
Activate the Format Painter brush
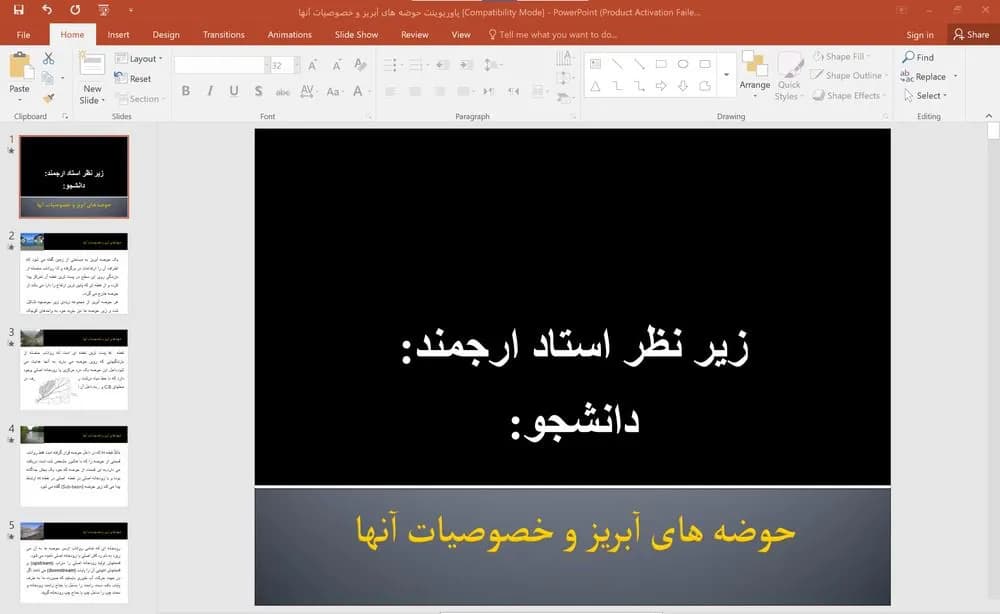point(48,98)
